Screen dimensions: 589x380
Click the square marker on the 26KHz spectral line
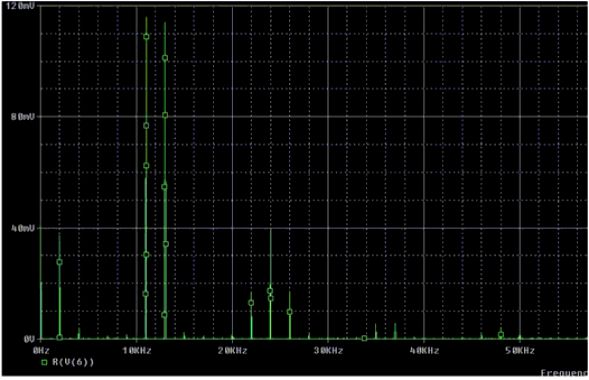tap(290, 312)
